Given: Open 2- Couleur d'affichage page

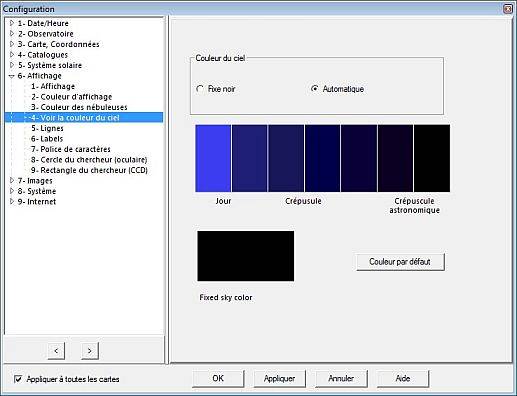Looking at the screenshot, I should (72, 97).
